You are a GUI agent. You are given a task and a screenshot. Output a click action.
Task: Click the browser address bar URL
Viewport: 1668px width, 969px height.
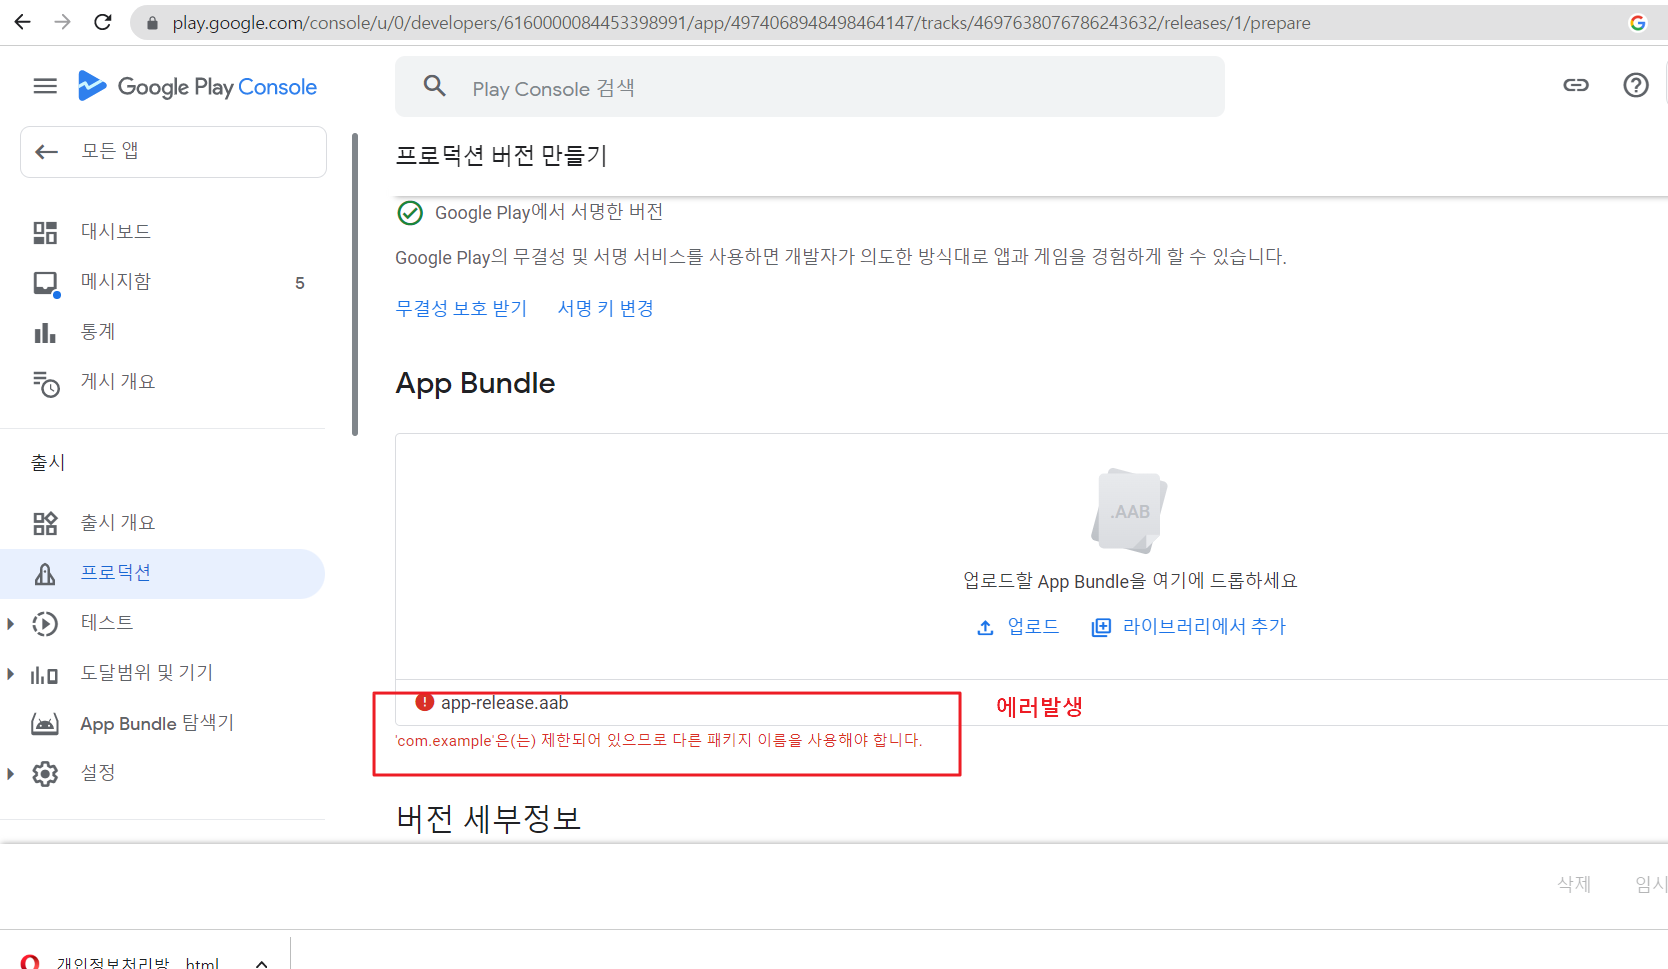(x=741, y=23)
